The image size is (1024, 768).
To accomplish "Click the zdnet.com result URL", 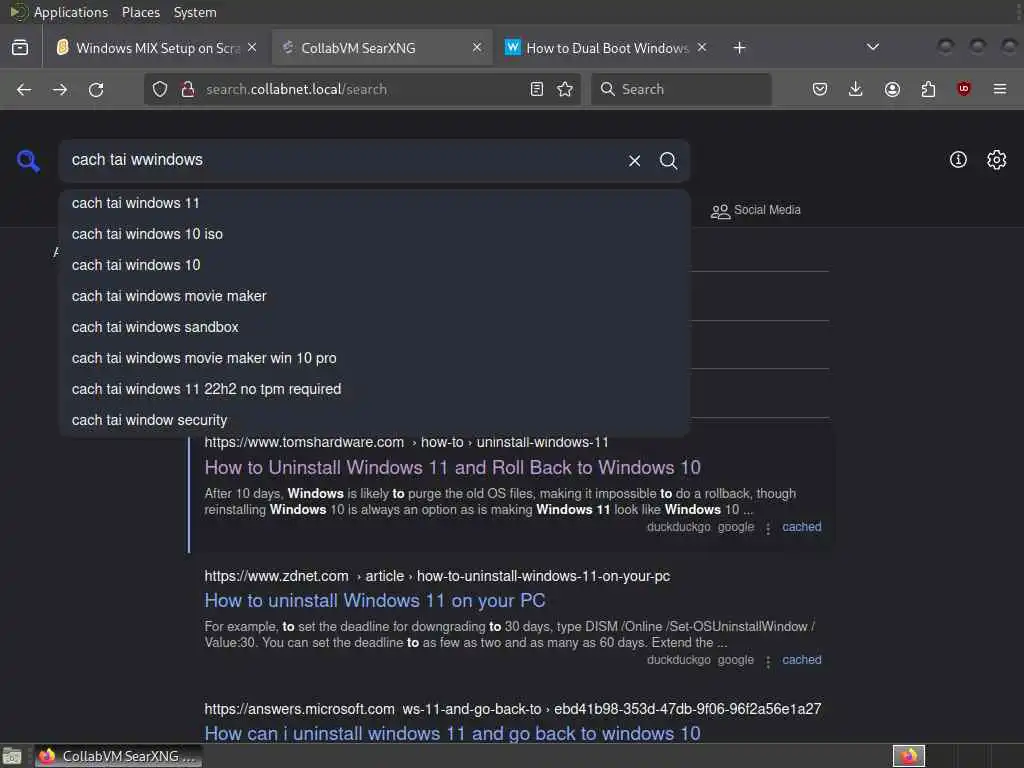I will pyautogui.click(x=437, y=576).
